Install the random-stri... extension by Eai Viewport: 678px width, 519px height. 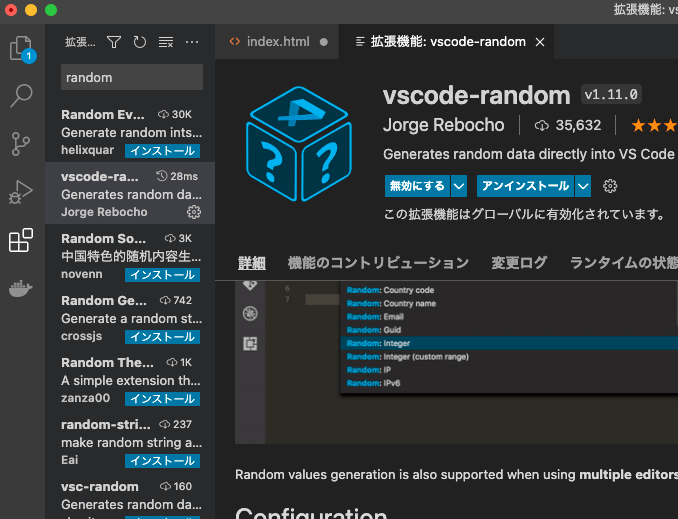coord(163,461)
